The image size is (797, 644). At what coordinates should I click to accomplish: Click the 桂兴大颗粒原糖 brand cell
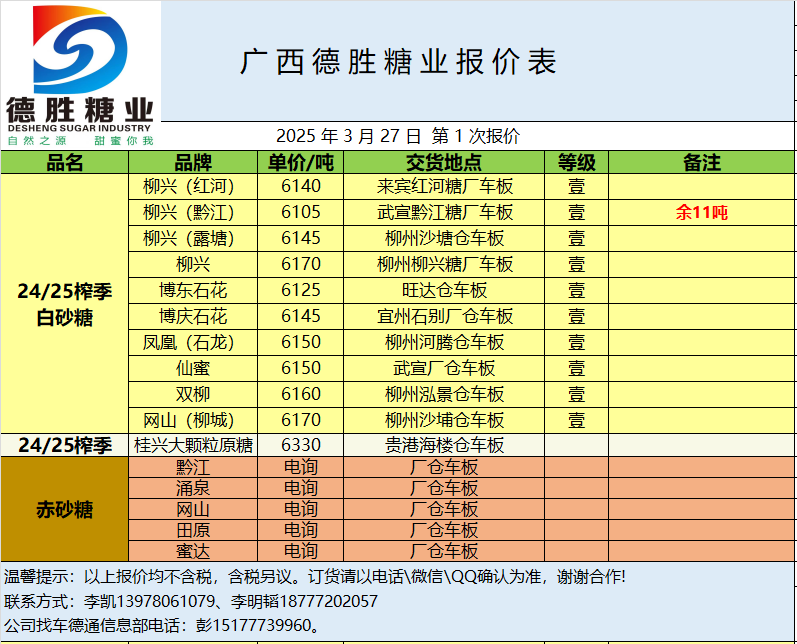click(x=193, y=445)
